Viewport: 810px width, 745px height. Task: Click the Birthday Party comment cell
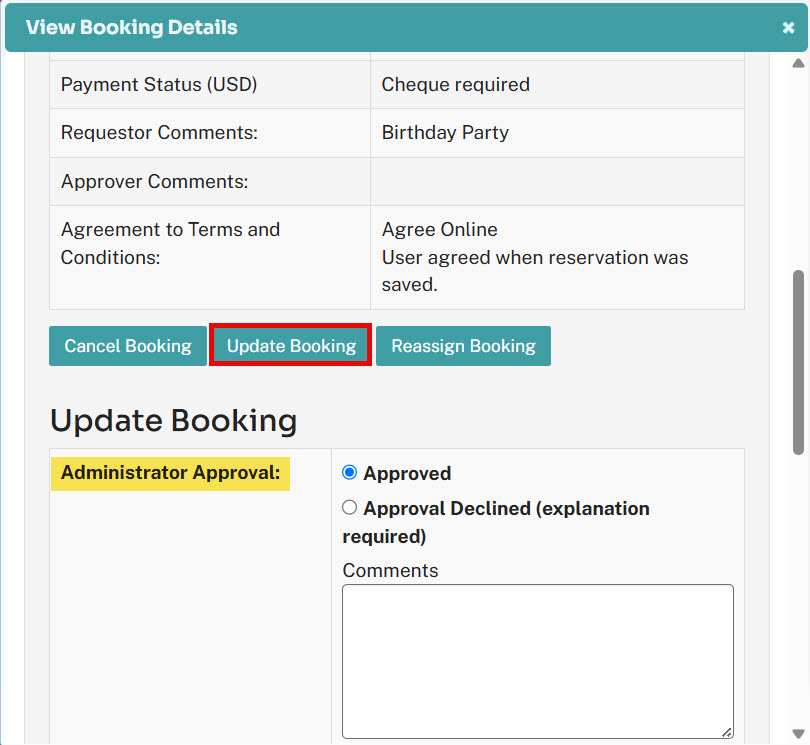(557, 133)
